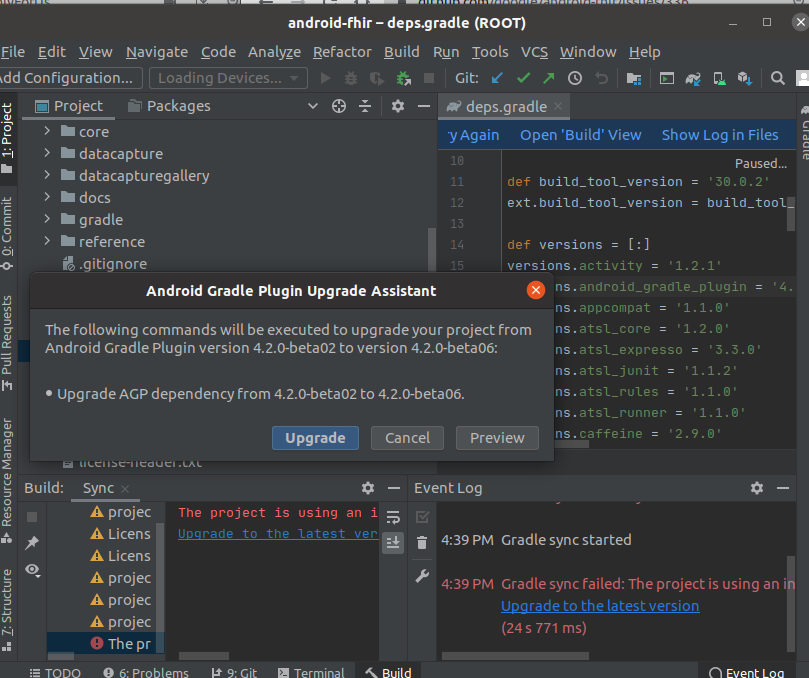Open the 6: Problems tool window
The height and width of the screenshot is (678, 809).
point(146,672)
